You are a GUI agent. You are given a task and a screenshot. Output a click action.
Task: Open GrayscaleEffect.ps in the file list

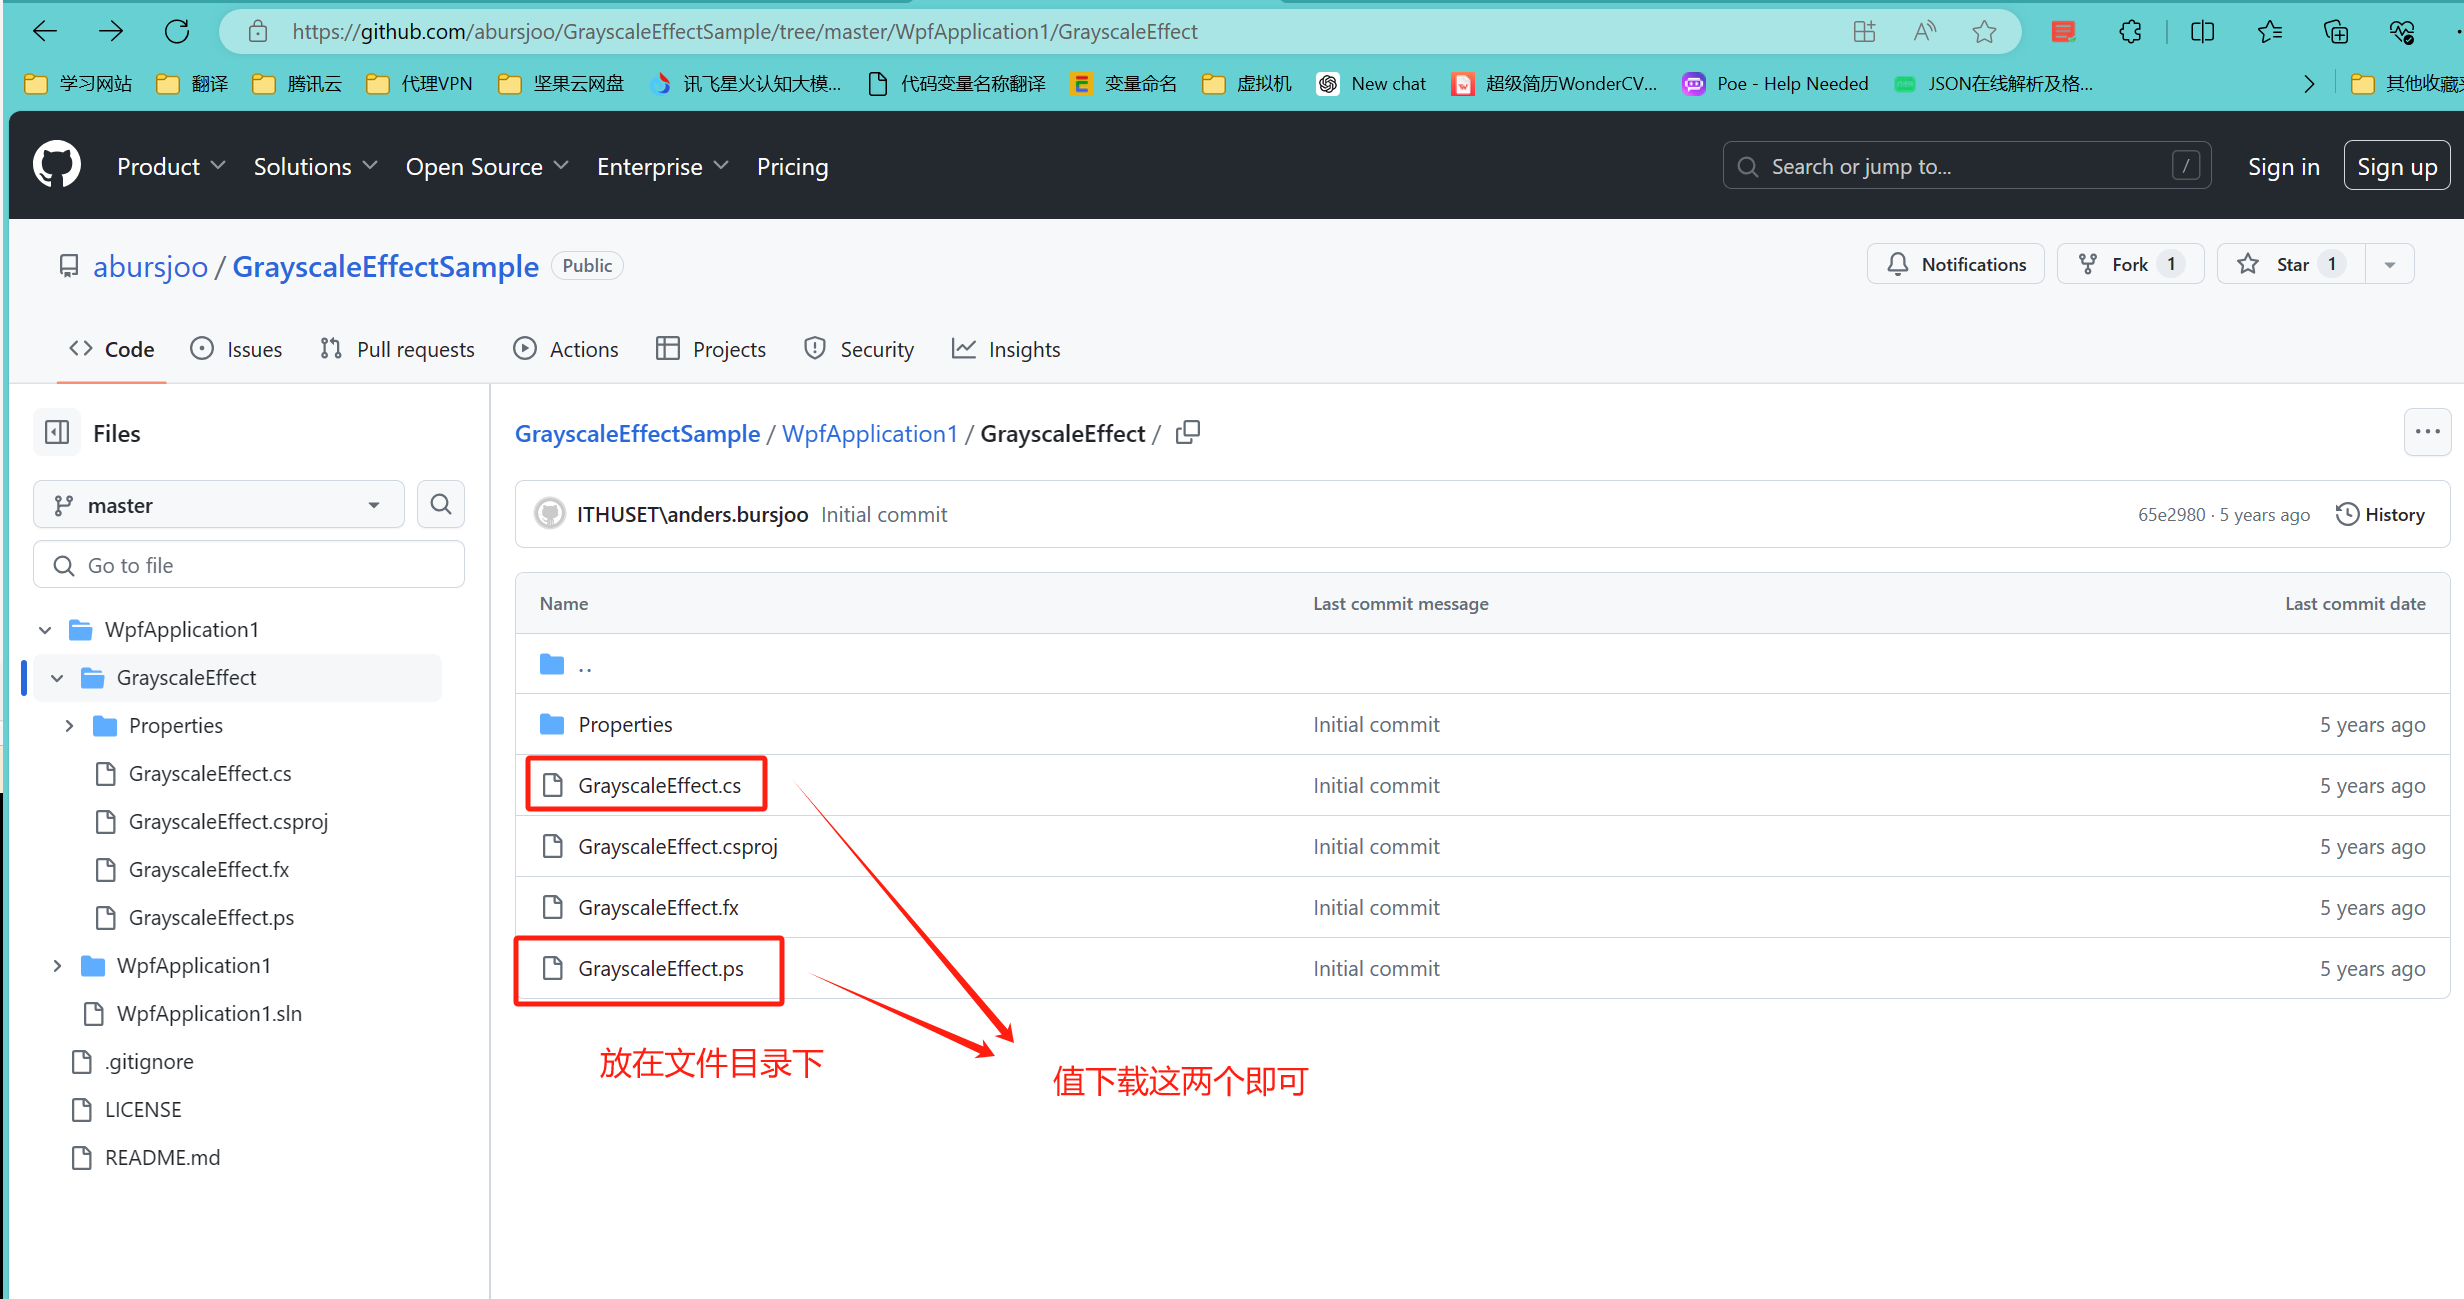[x=661, y=968]
